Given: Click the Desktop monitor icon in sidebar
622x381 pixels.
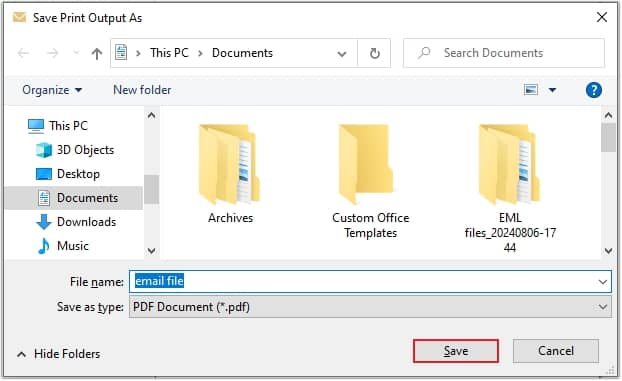Looking at the screenshot, I should 44,174.
